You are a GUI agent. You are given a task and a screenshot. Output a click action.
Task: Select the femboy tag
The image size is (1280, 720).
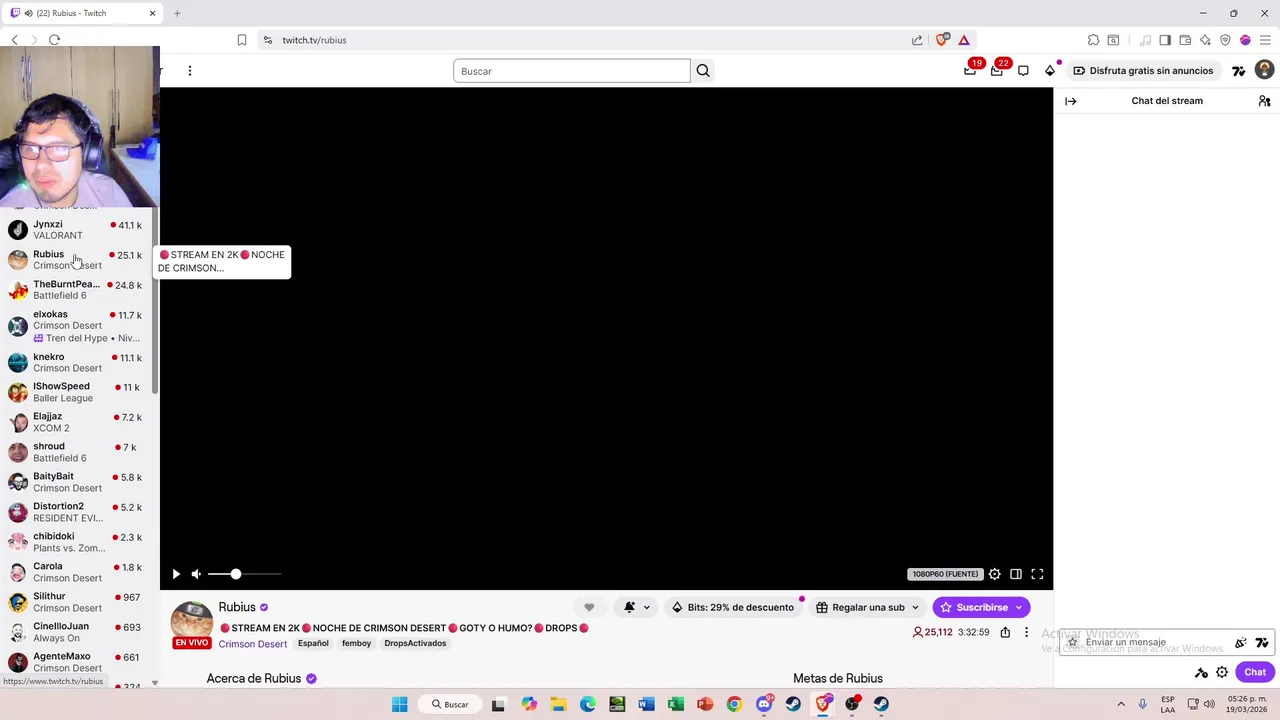click(356, 644)
